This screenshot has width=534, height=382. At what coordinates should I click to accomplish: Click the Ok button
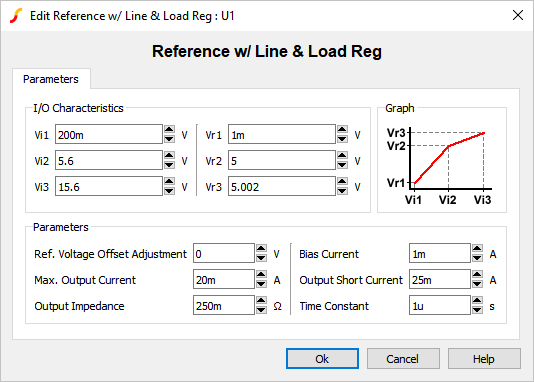(322, 359)
